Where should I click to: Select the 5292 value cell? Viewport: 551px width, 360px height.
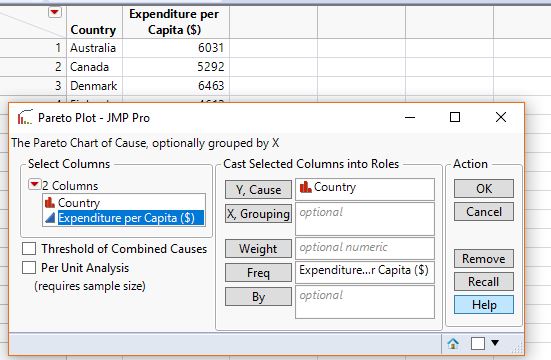pos(176,67)
